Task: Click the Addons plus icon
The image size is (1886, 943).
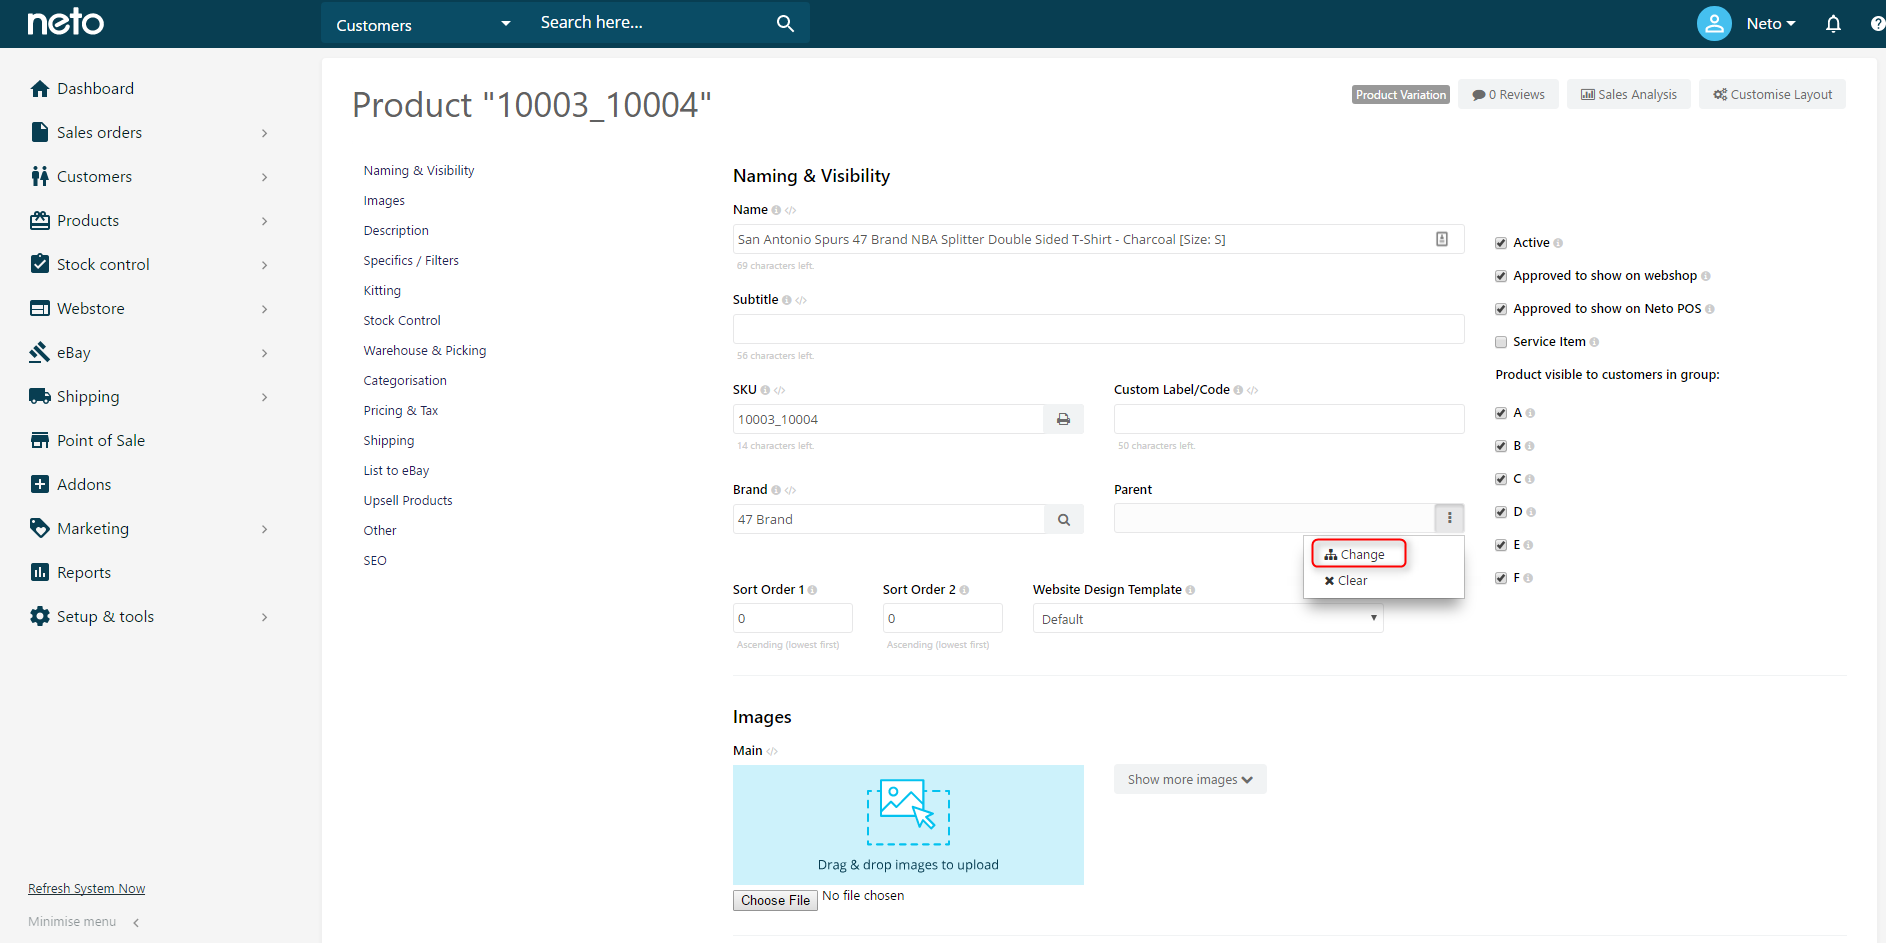Action: tap(40, 484)
